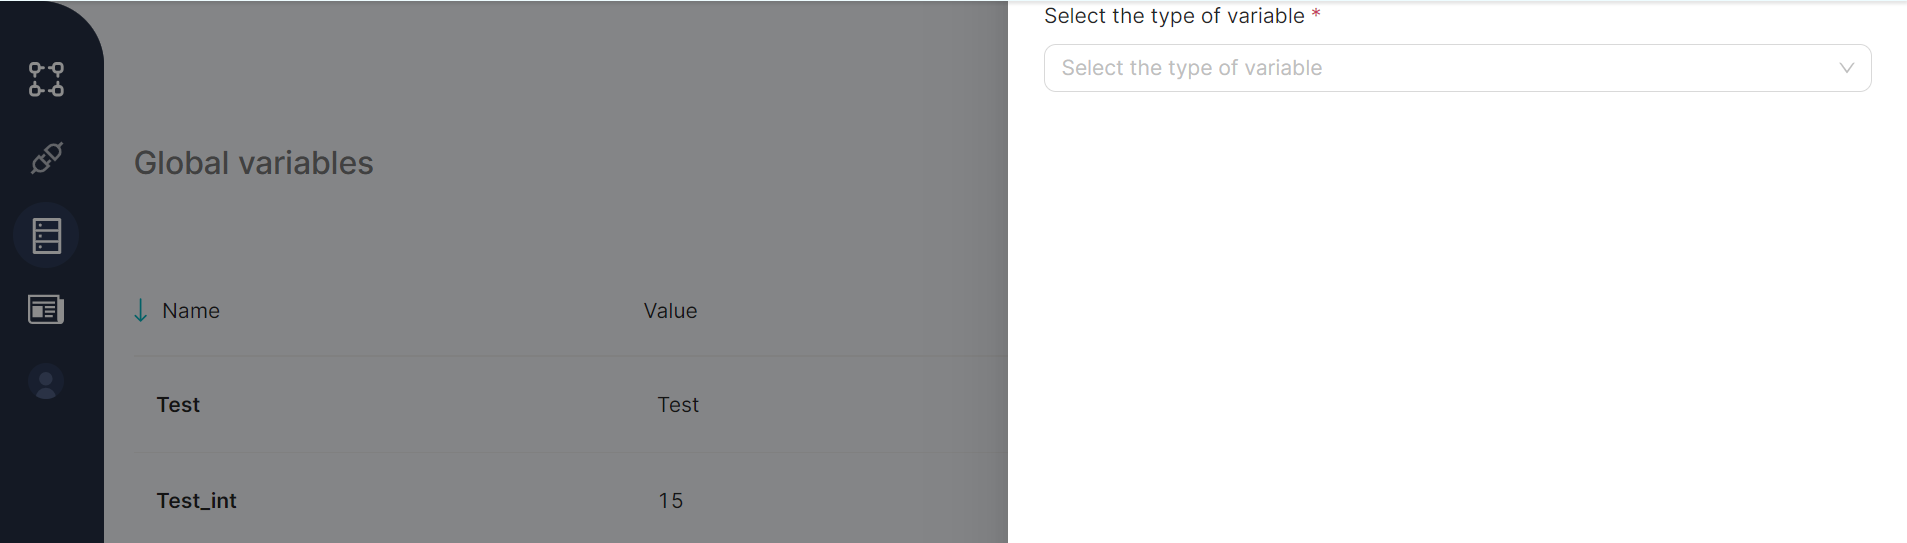Select the Test_int variable name

click(x=196, y=501)
